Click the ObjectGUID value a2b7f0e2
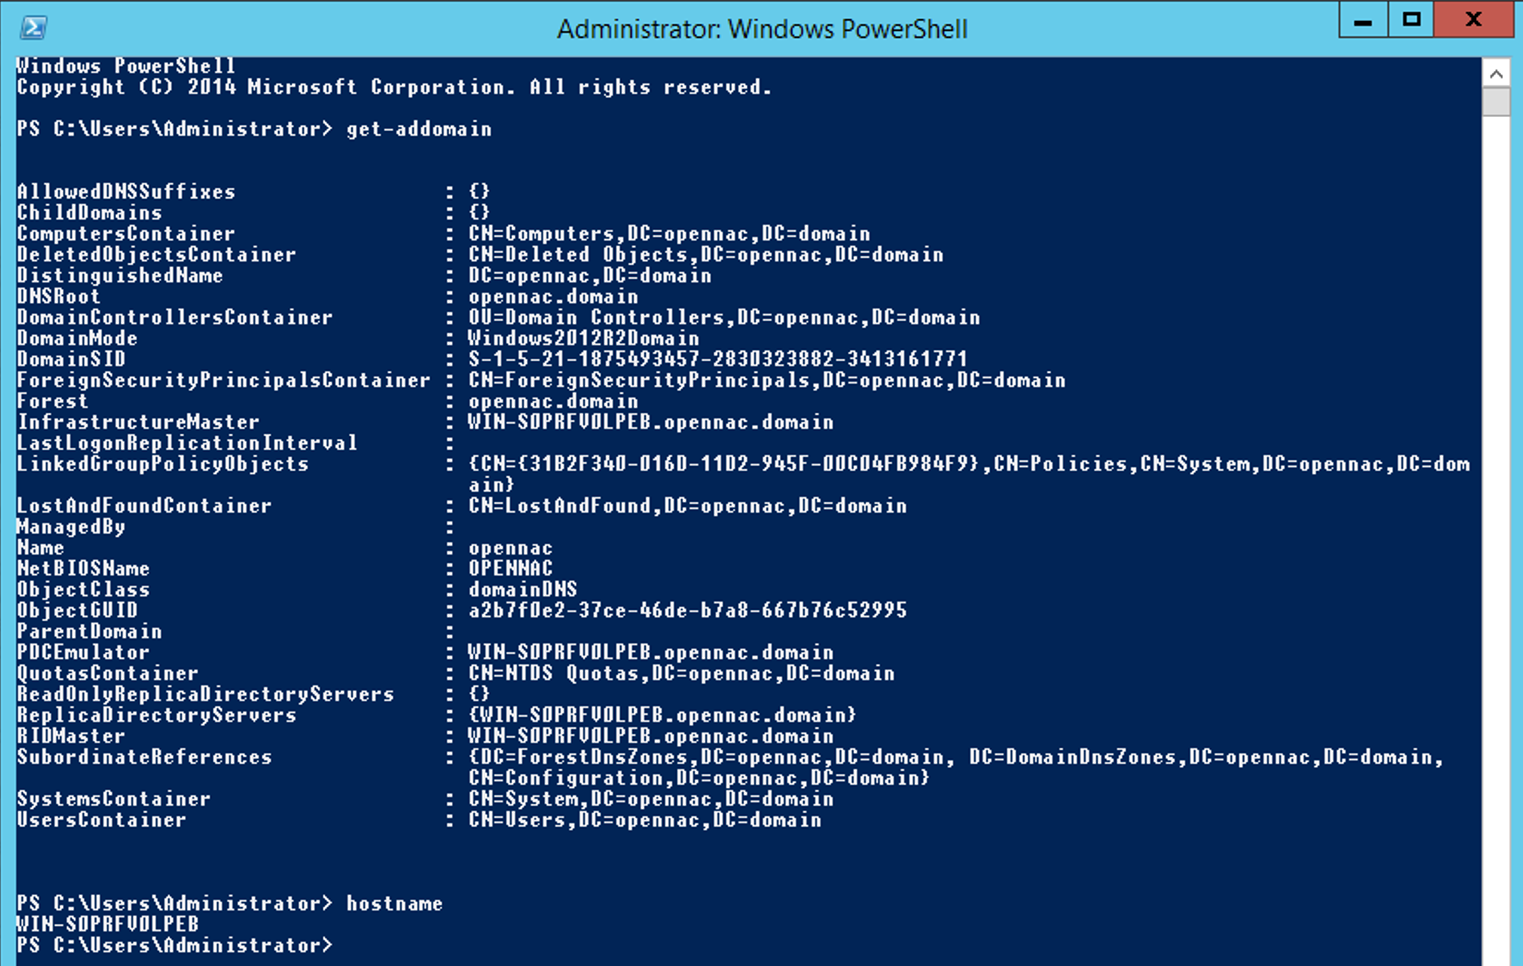Screen dimensions: 1523x966 click(x=687, y=610)
